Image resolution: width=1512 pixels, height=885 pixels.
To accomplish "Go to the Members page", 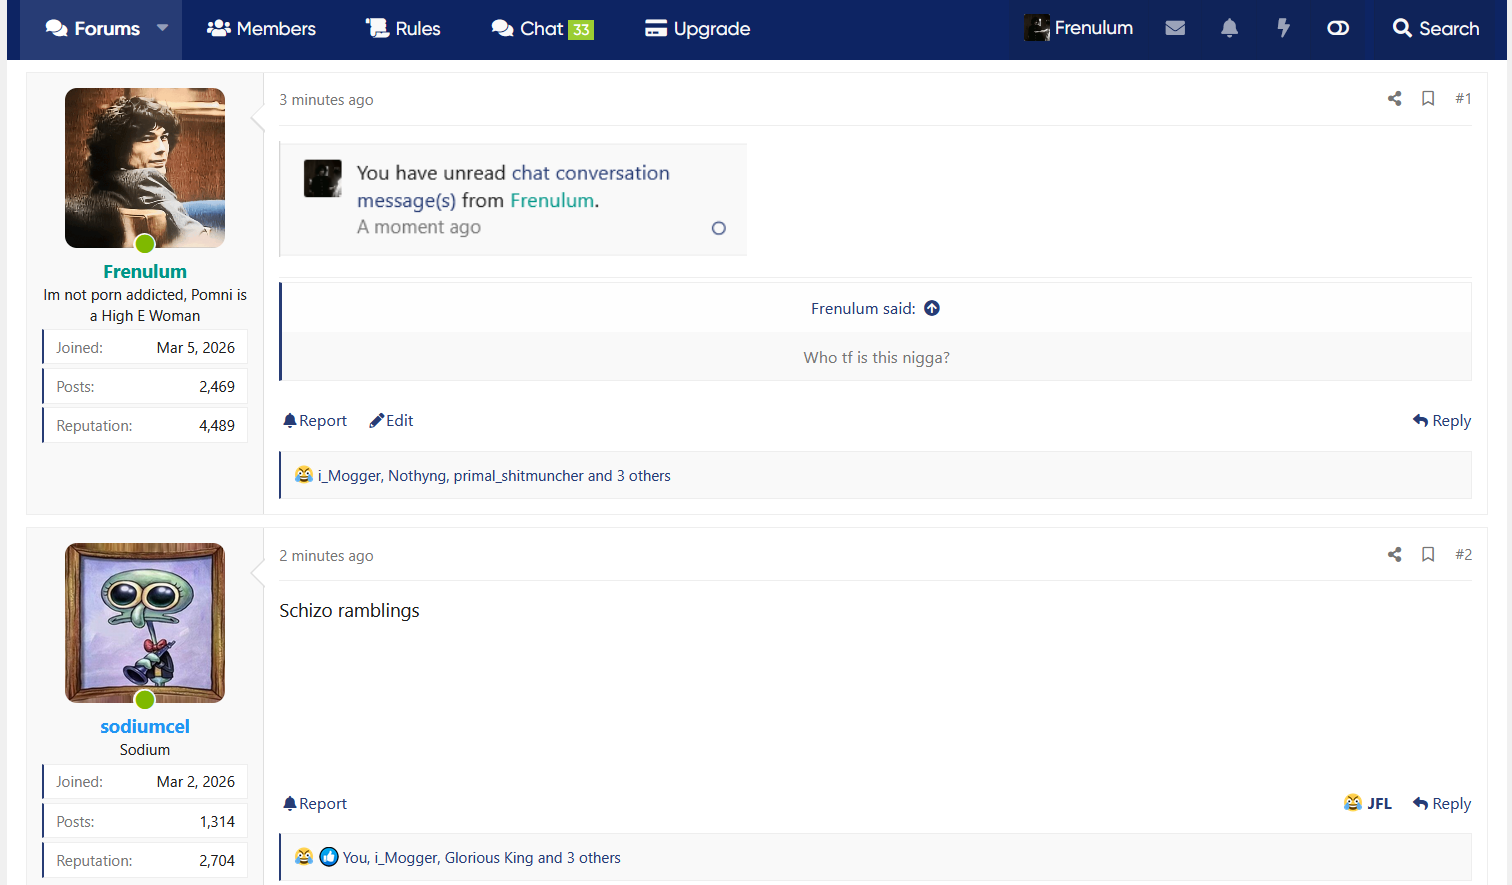I will [261, 29].
